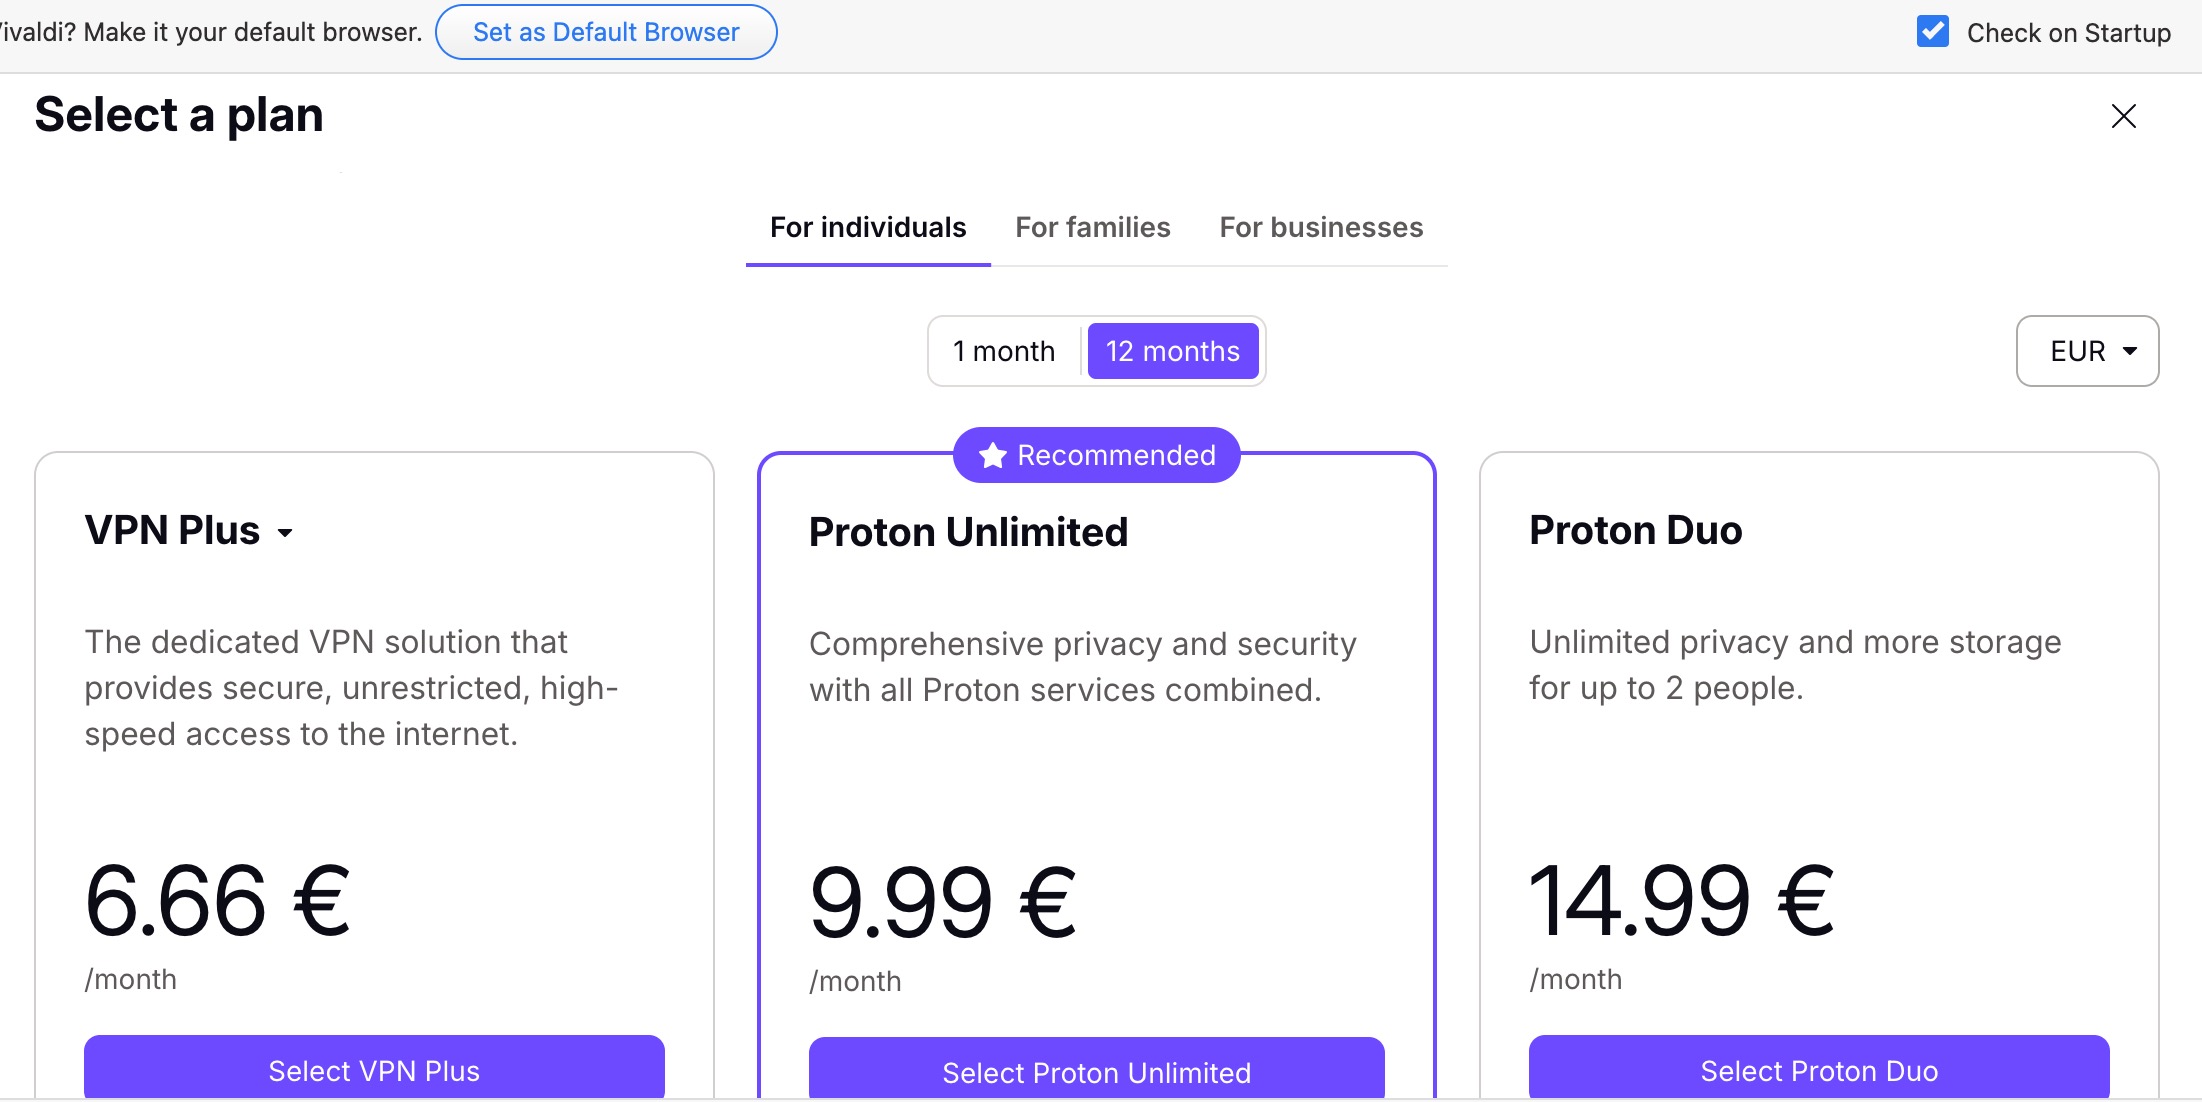2202x1102 pixels.
Task: Open the For families tab
Action: (1092, 228)
